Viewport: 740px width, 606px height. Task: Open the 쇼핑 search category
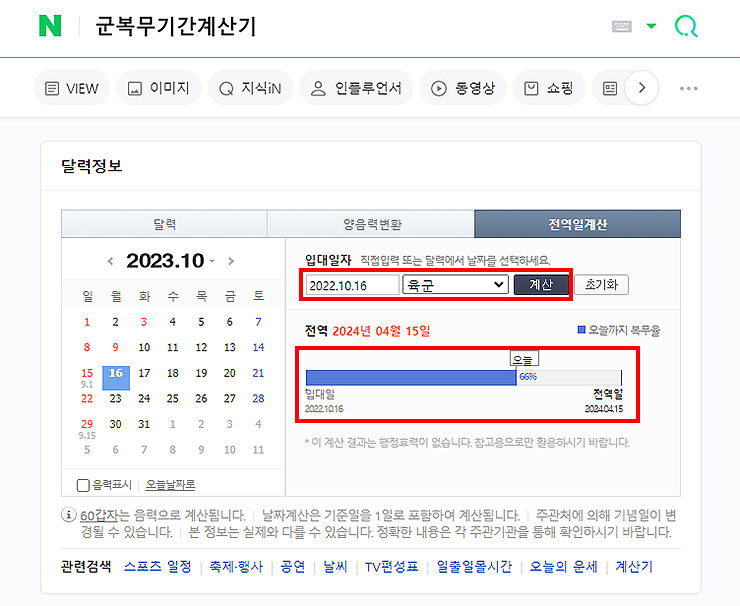point(549,88)
